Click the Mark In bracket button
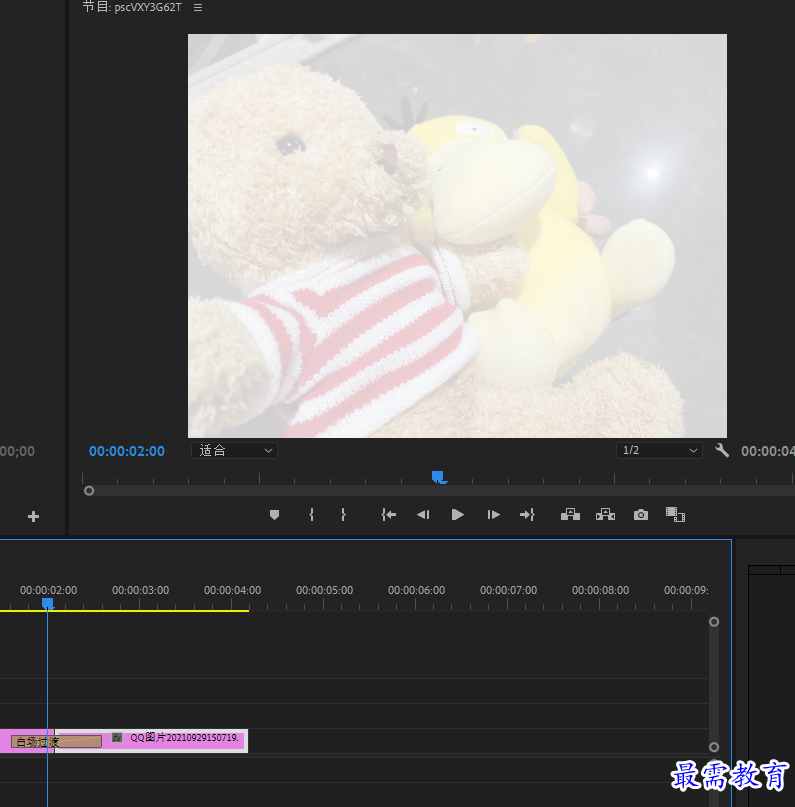 [x=311, y=515]
